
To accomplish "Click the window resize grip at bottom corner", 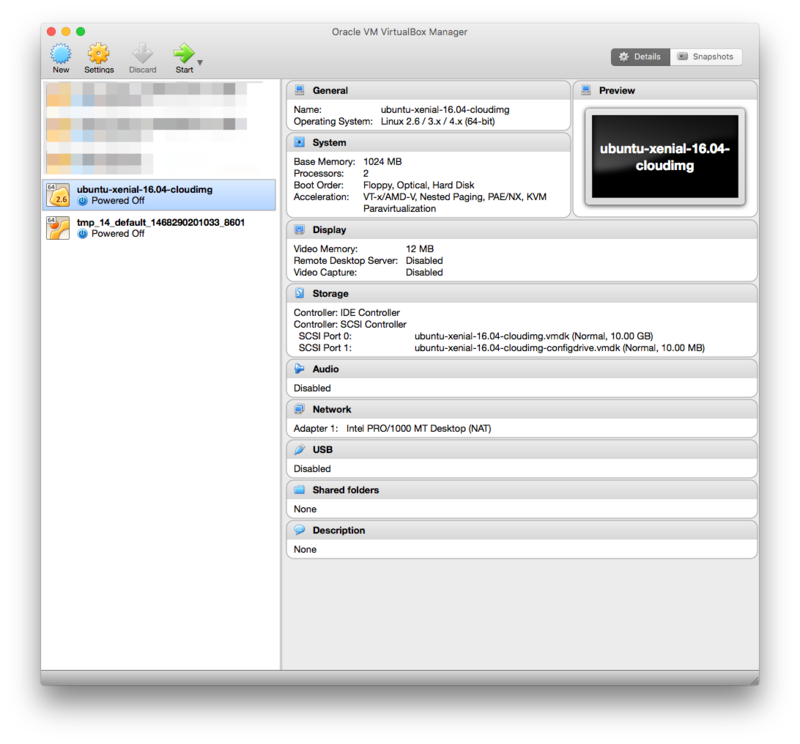I will (754, 680).
